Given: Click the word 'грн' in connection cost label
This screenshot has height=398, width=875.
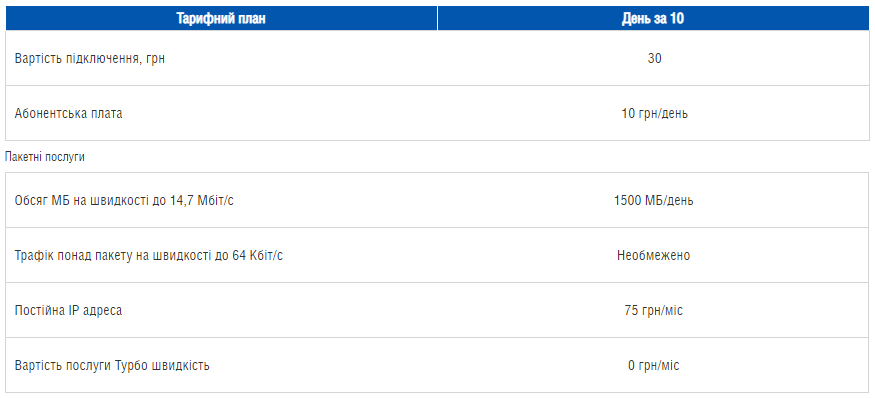Looking at the screenshot, I should point(155,59).
